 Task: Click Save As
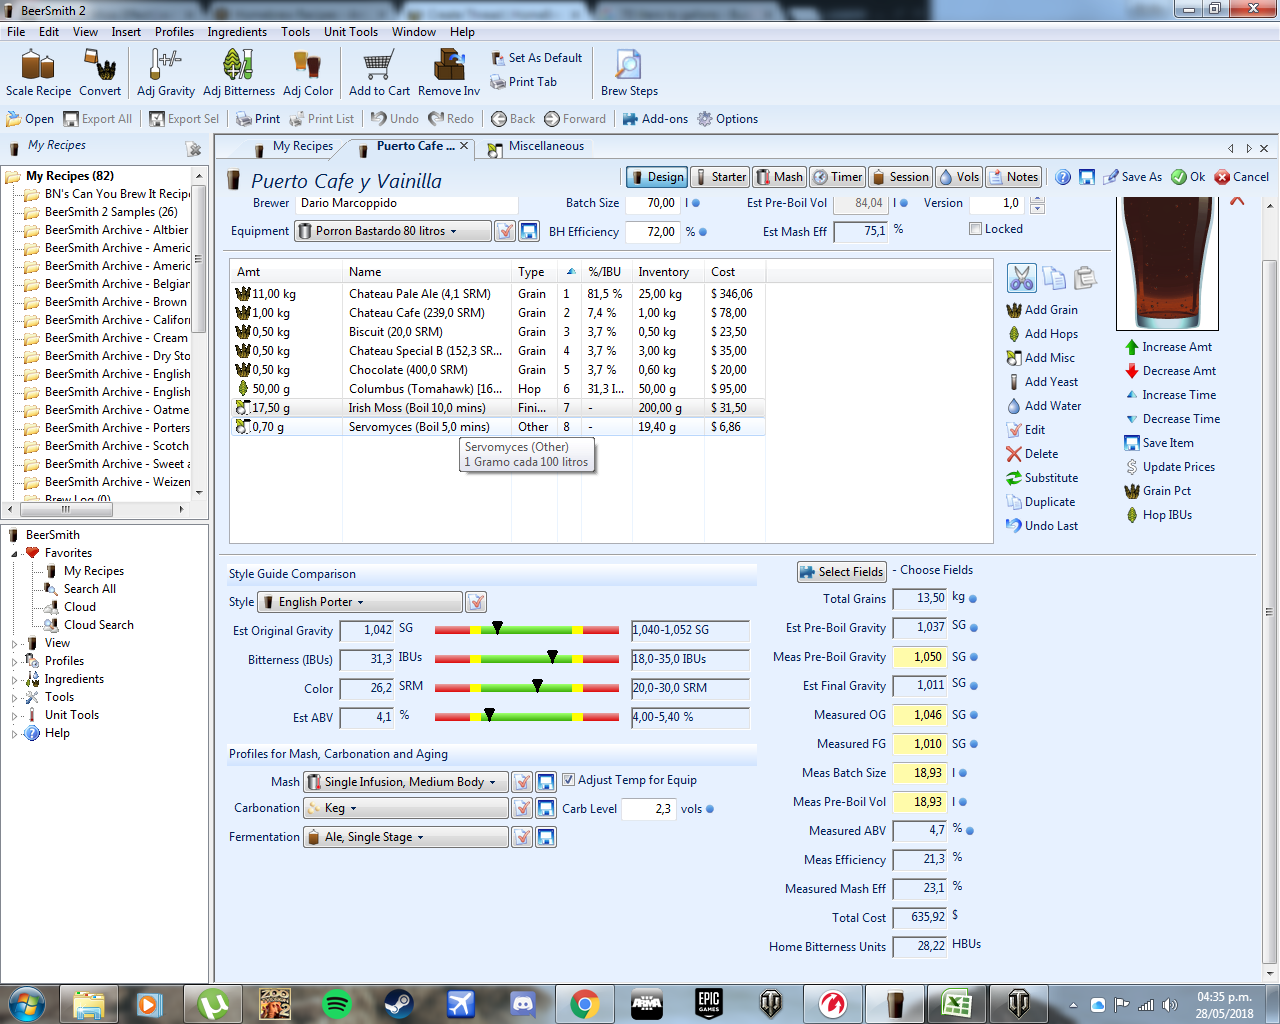[1132, 177]
